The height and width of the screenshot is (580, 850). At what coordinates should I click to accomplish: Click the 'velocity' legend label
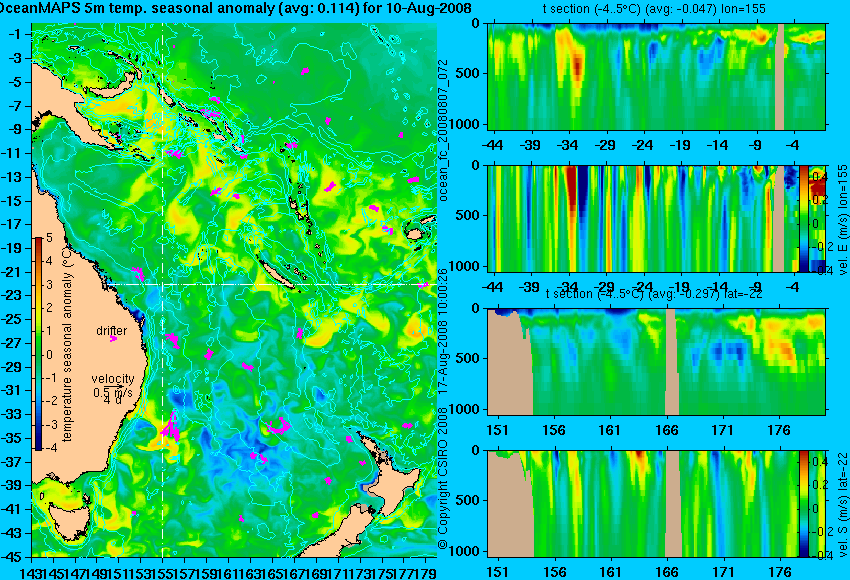(113, 379)
